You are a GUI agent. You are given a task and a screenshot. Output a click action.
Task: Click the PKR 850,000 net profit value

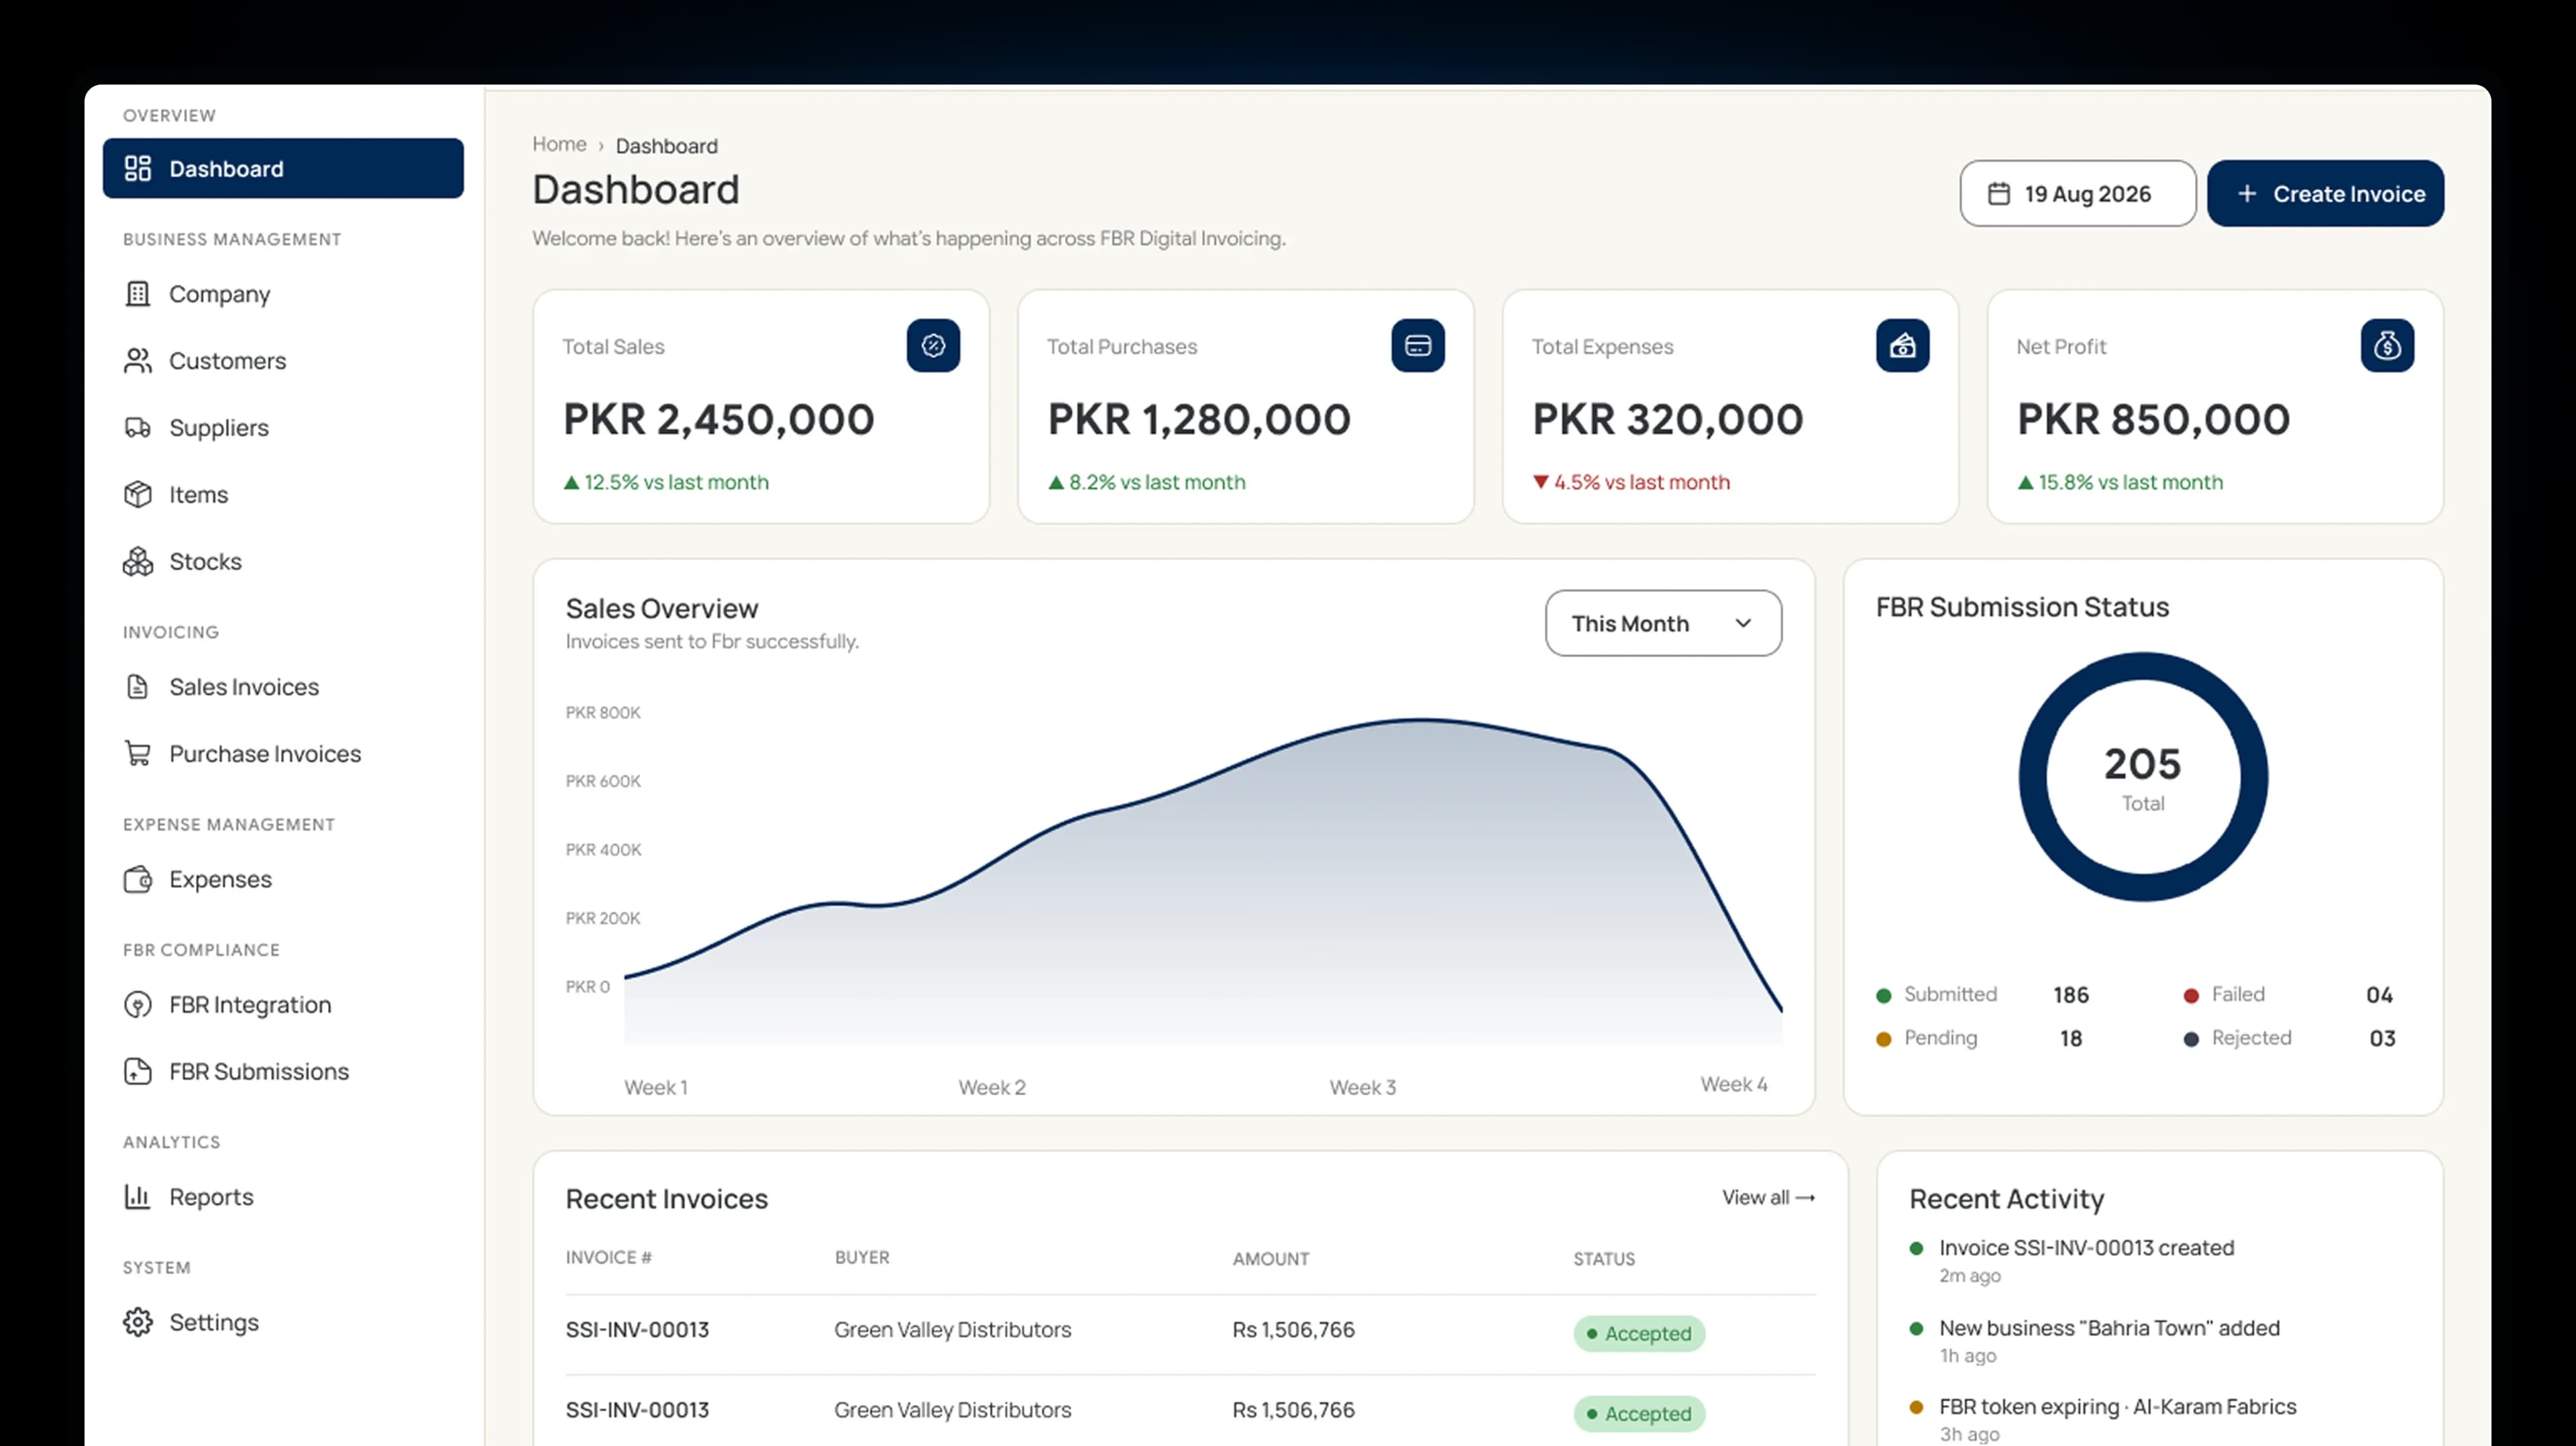tap(2153, 419)
